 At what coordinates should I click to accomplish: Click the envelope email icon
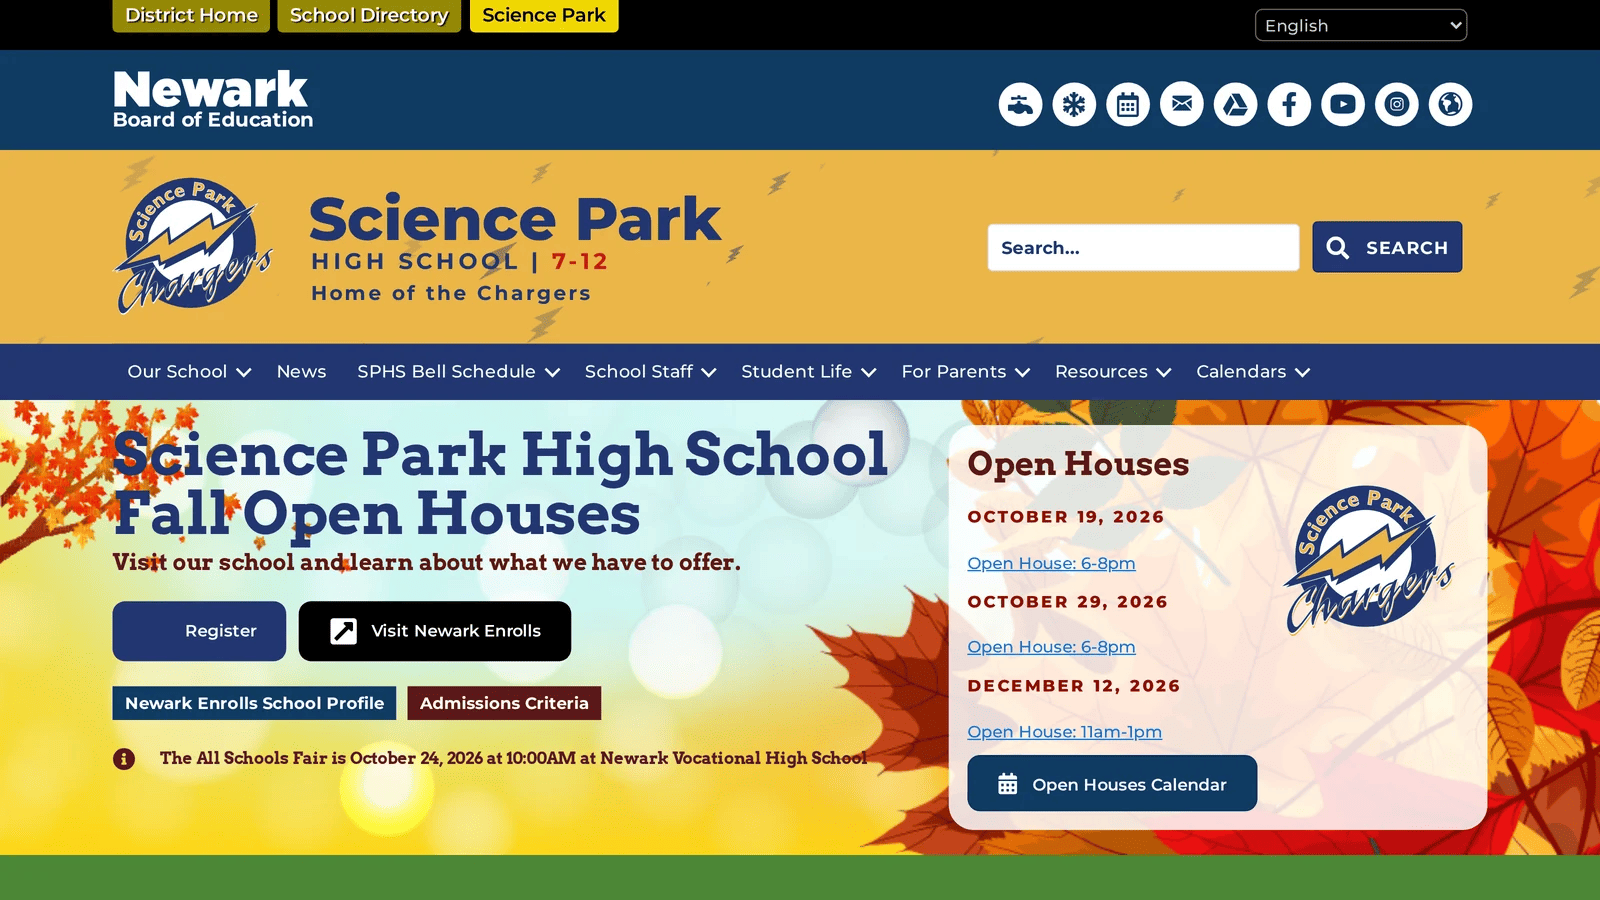tap(1182, 104)
